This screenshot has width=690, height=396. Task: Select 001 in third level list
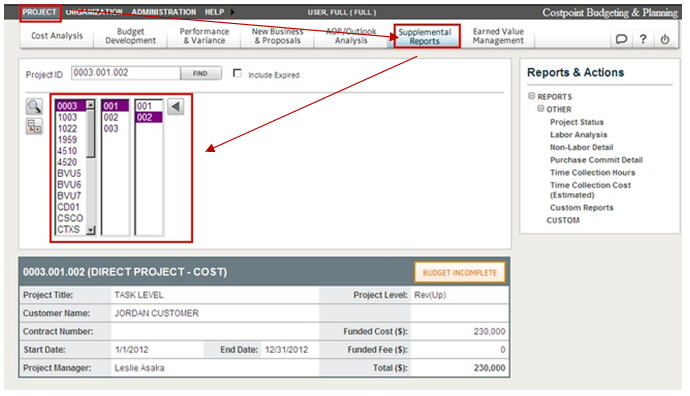(x=149, y=106)
